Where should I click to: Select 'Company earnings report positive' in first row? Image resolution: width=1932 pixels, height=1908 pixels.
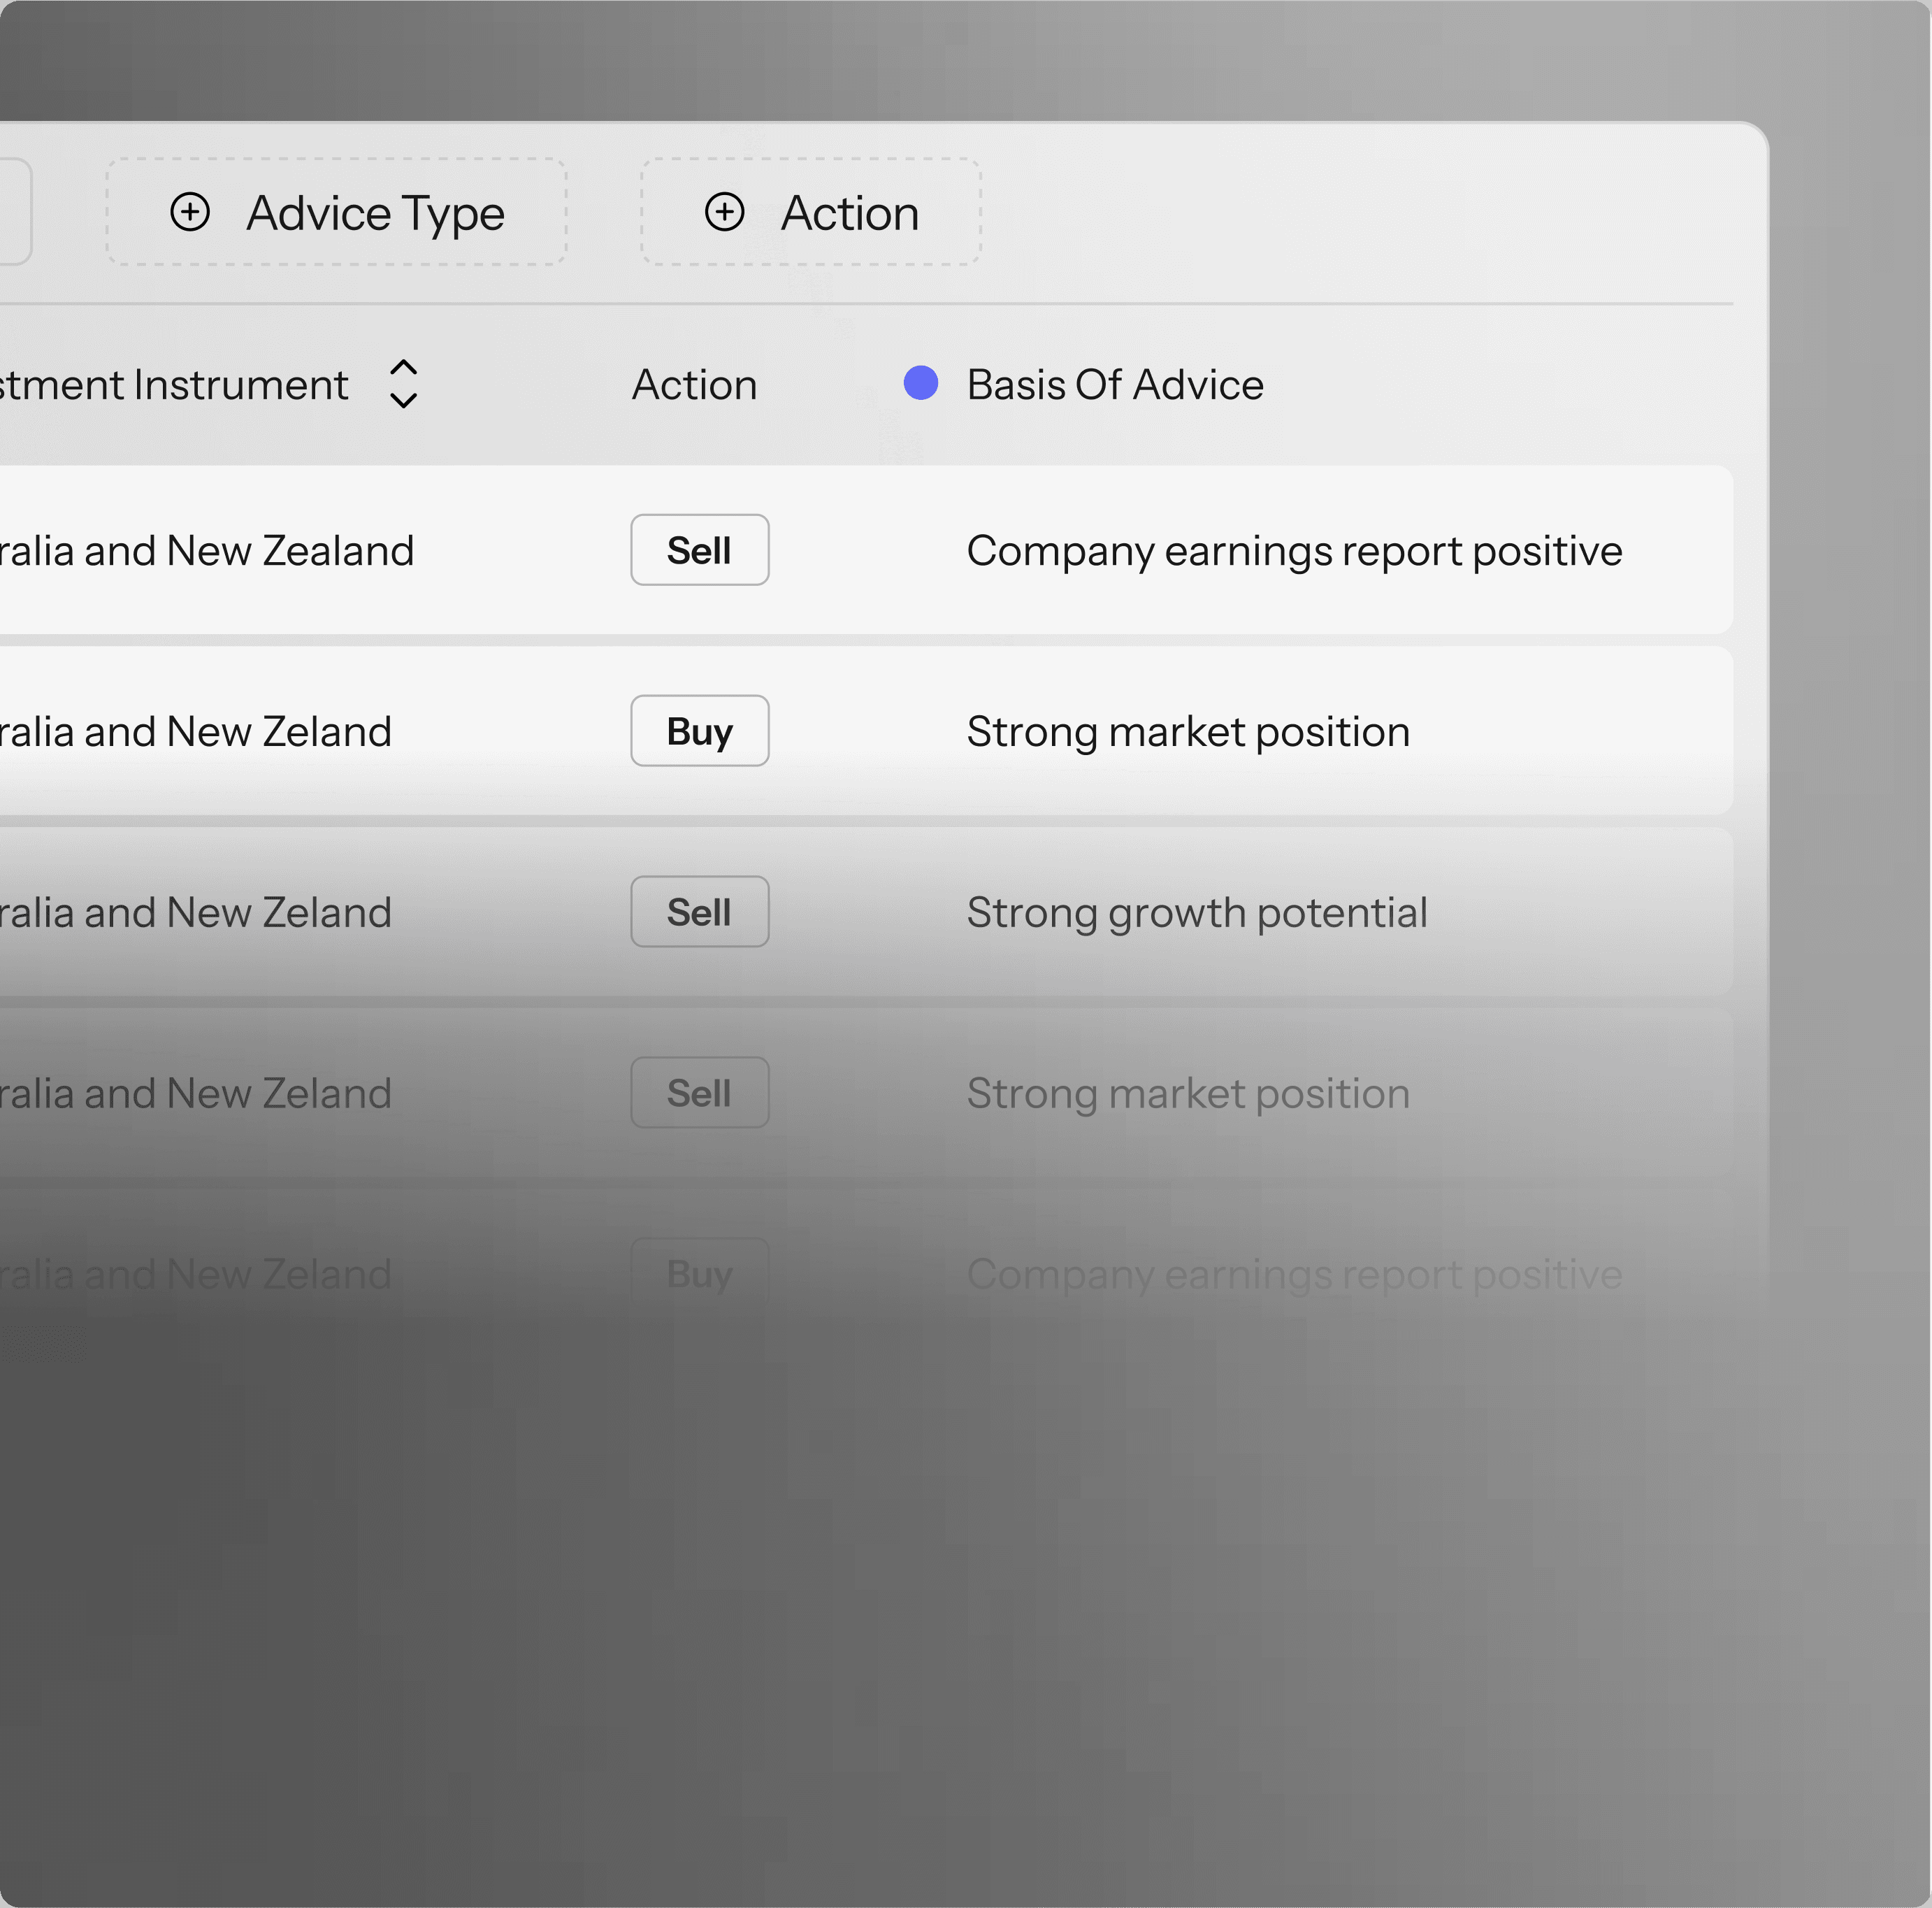click(x=1293, y=551)
